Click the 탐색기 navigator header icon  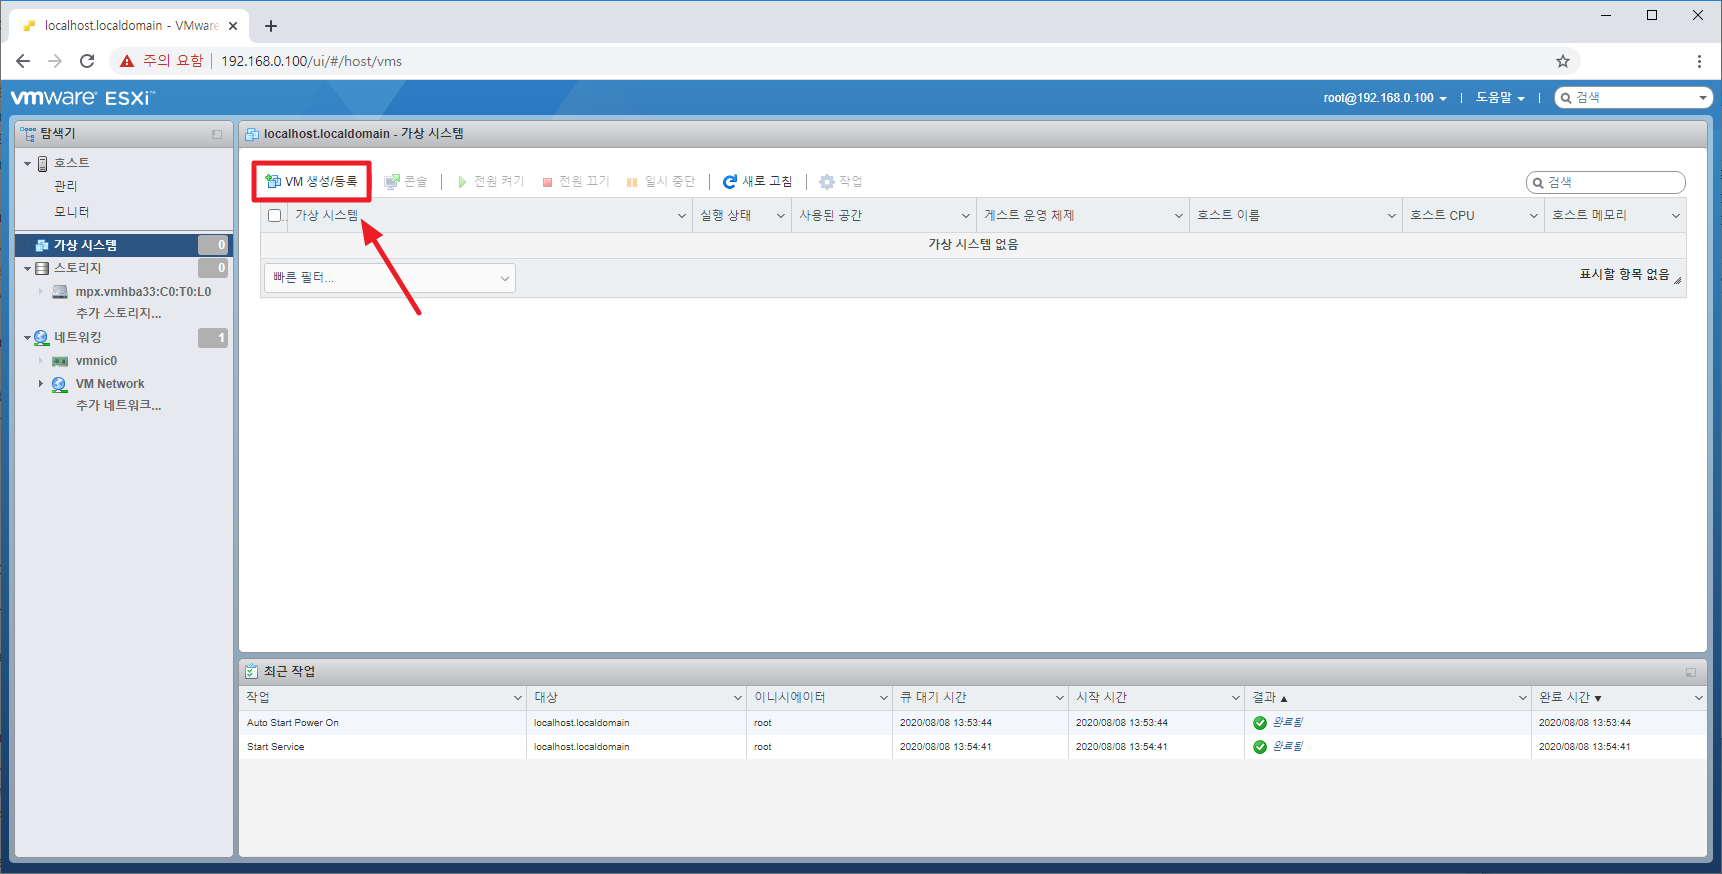pyautogui.click(x=28, y=133)
